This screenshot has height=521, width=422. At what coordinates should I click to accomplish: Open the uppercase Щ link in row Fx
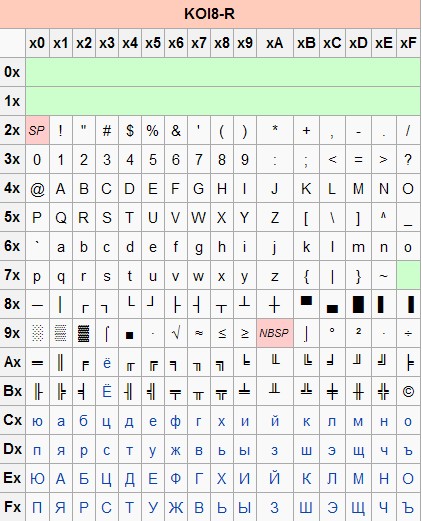tap(358, 508)
